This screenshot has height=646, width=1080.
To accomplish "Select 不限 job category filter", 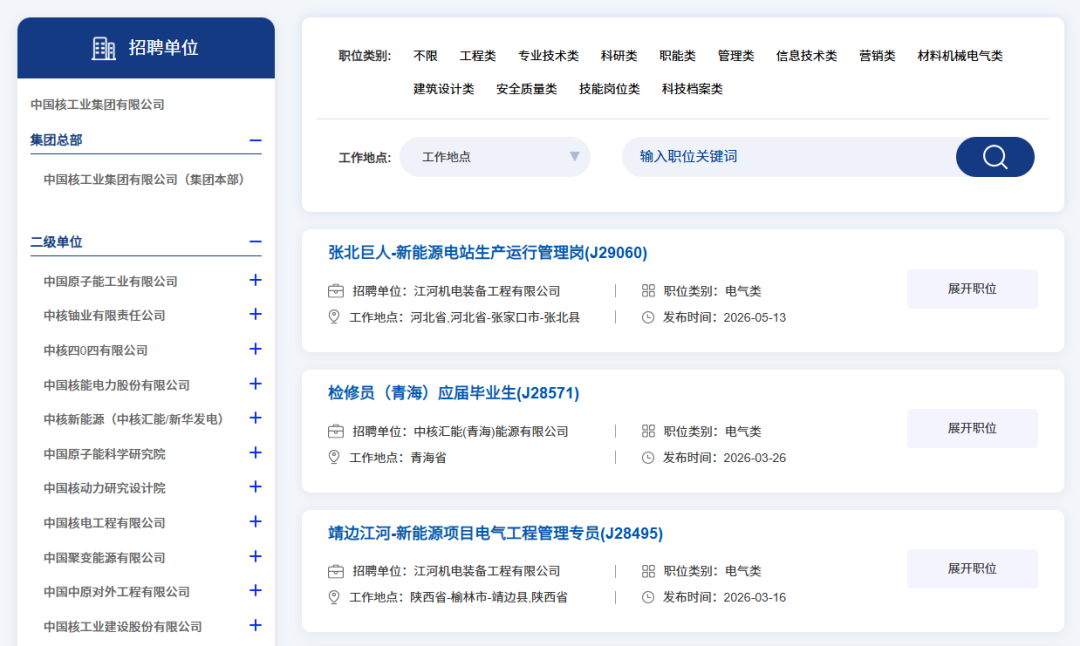I will [425, 56].
